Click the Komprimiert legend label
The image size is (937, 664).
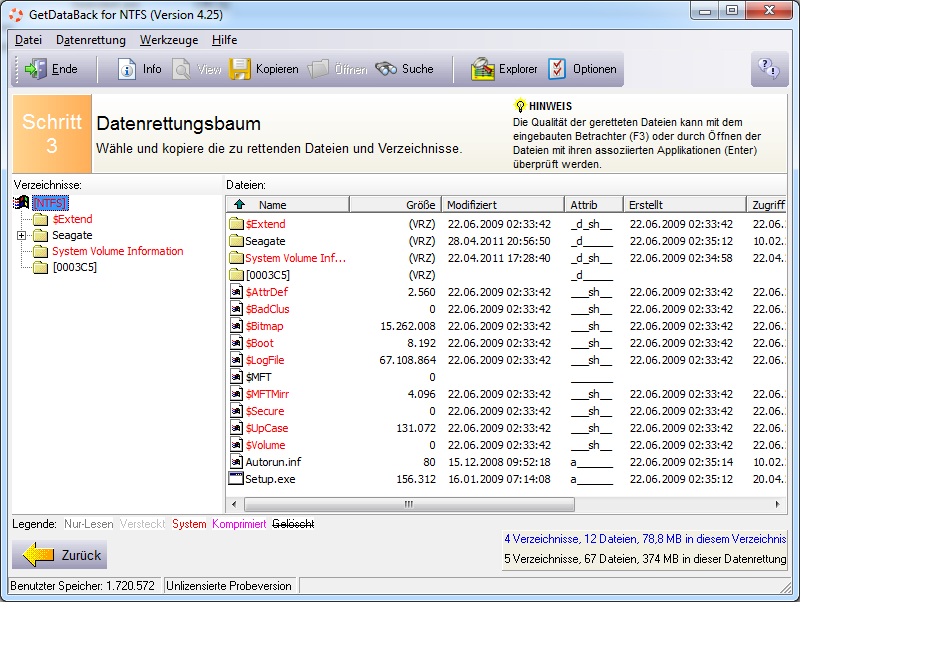[239, 524]
